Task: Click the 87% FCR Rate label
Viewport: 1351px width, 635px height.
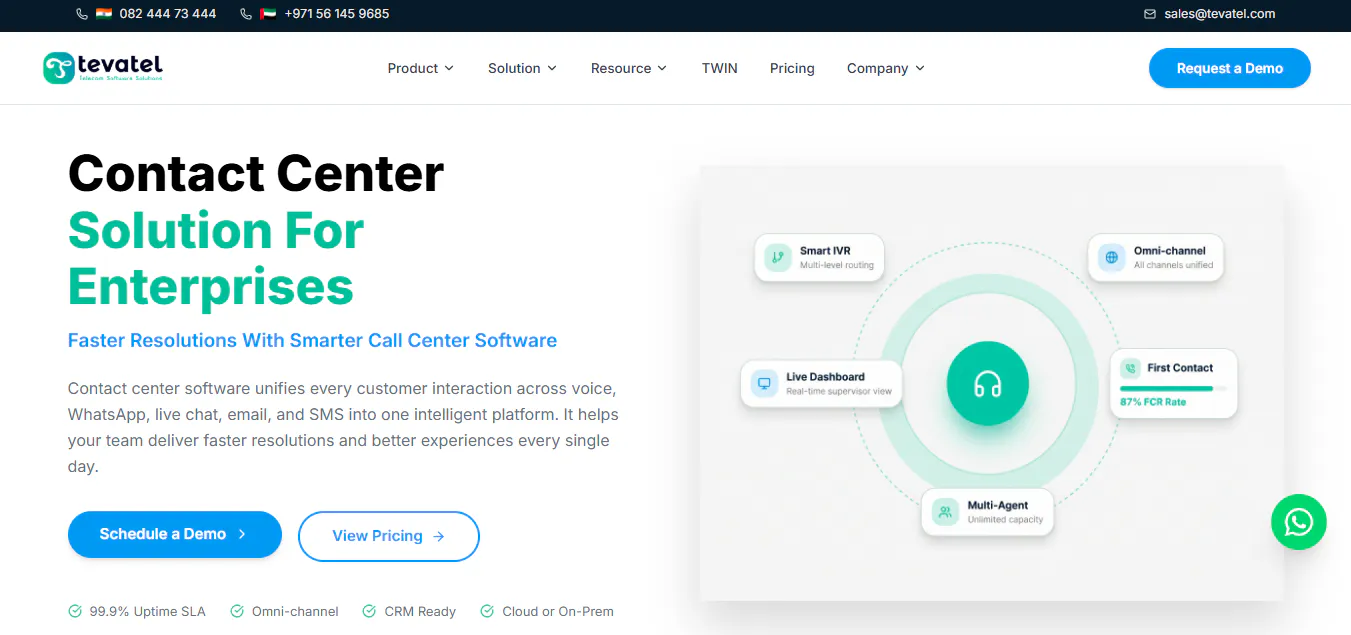Action: click(x=1153, y=402)
